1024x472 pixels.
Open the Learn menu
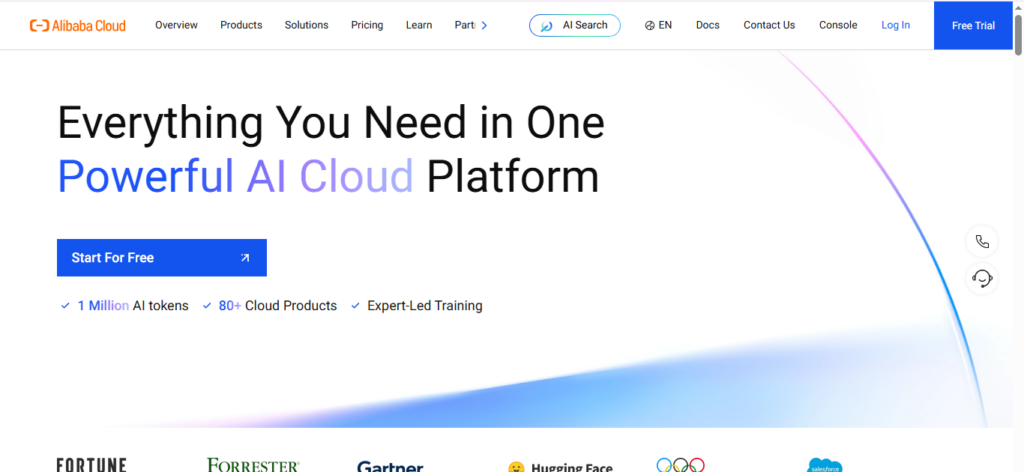click(x=419, y=25)
